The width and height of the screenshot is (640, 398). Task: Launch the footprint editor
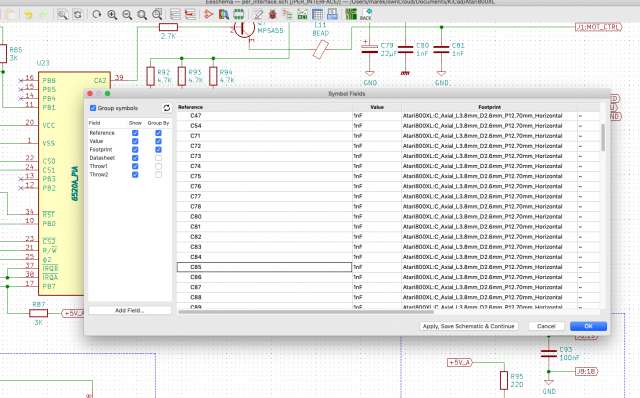coord(239,15)
